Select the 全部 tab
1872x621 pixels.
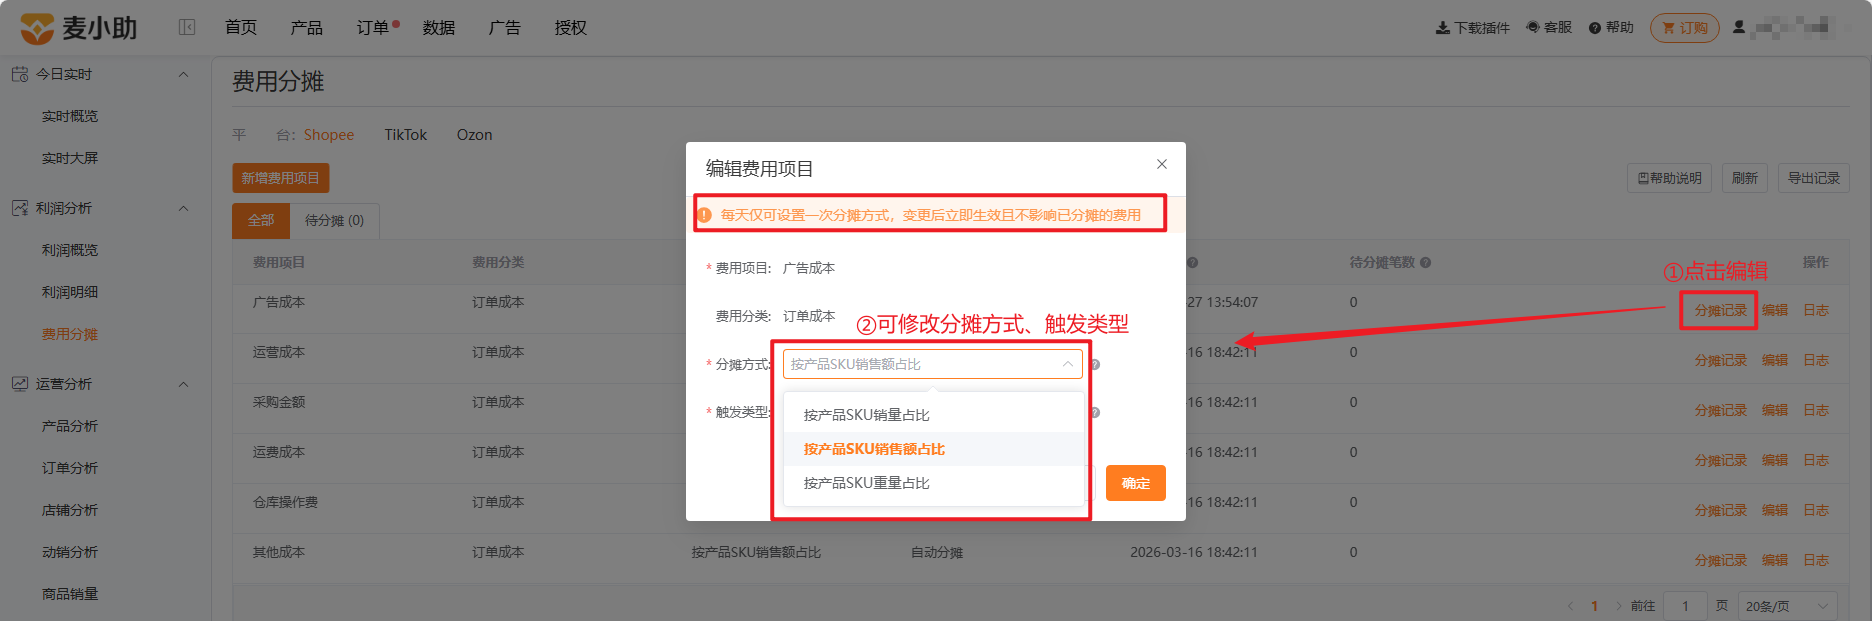[x=261, y=221]
